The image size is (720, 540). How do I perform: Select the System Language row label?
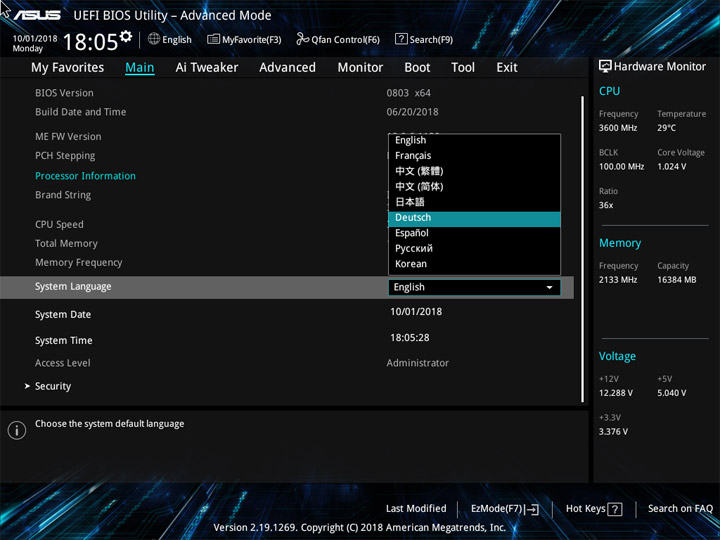click(x=73, y=287)
